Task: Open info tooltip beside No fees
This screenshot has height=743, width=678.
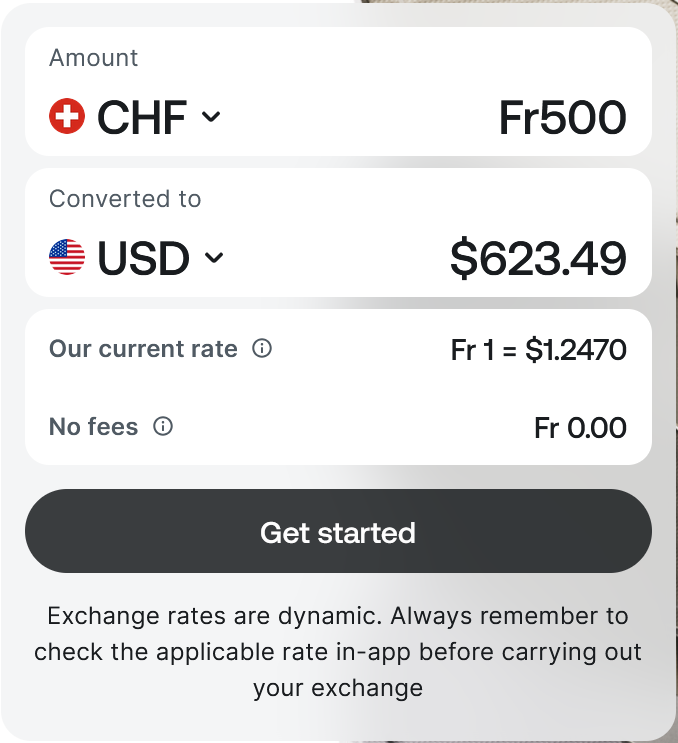Action: 163,427
